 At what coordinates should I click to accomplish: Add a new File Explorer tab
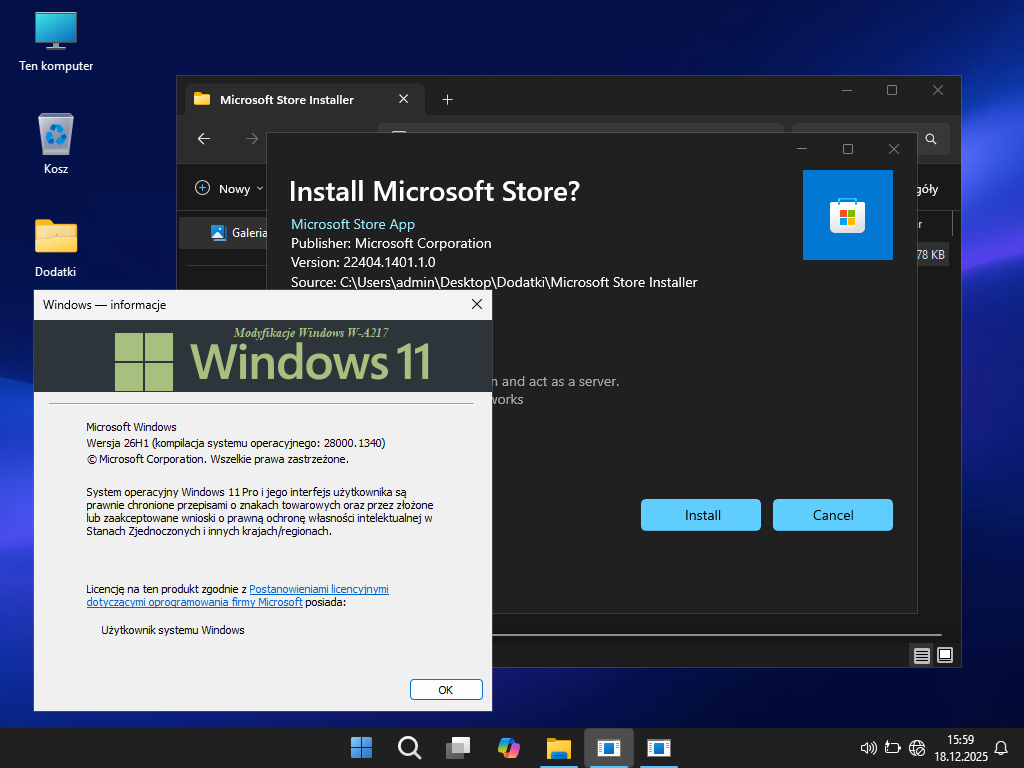[x=447, y=100]
